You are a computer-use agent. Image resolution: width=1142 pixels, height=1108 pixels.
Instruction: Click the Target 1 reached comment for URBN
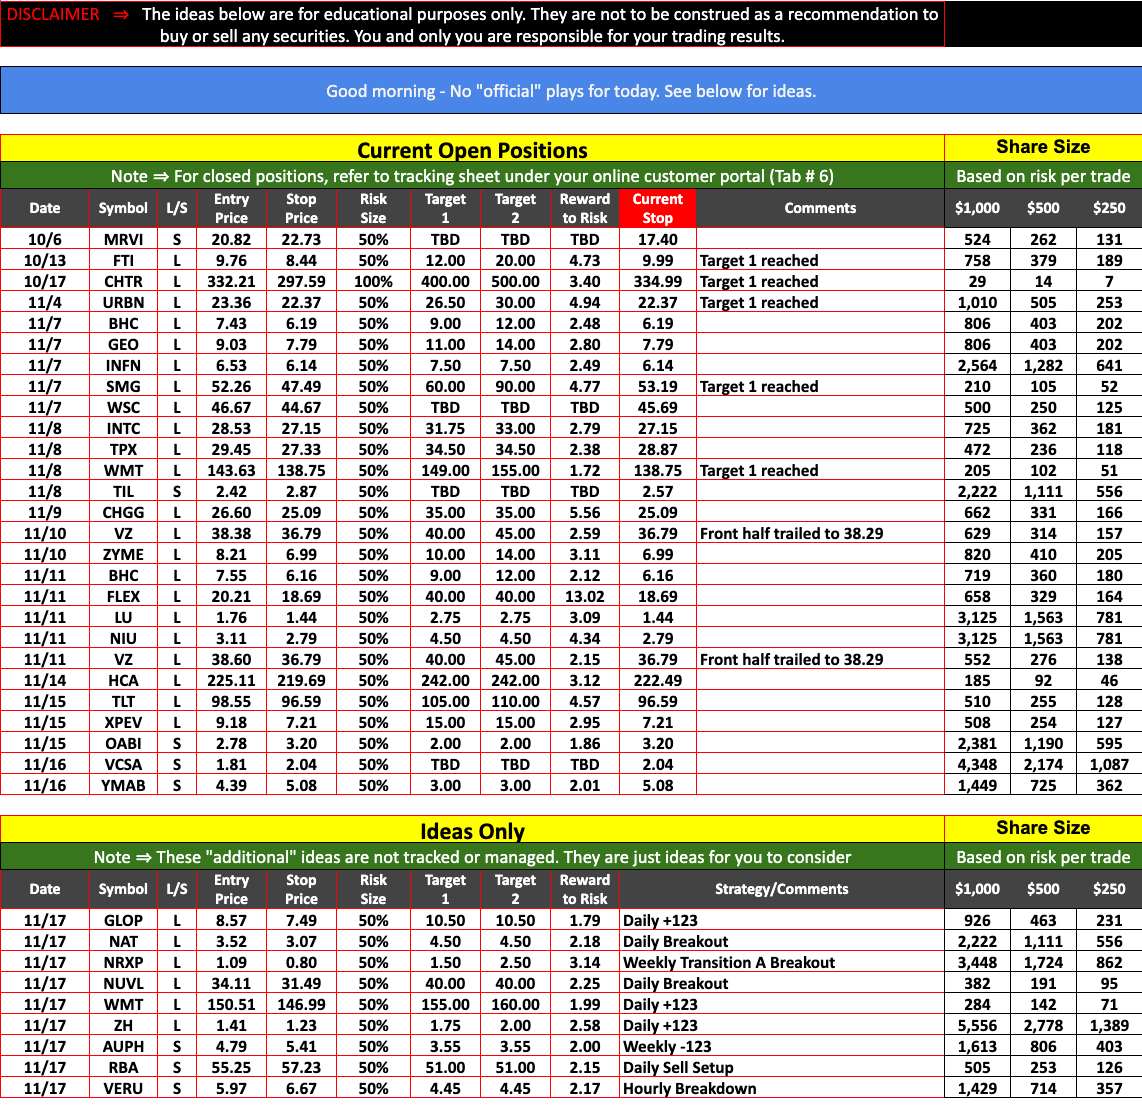coord(759,303)
